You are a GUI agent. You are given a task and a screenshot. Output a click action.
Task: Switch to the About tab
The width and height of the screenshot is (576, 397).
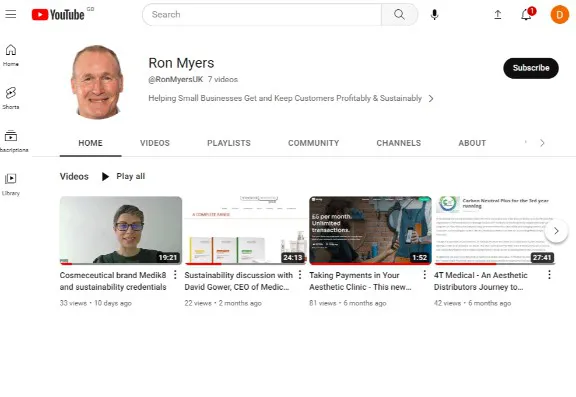pos(472,143)
